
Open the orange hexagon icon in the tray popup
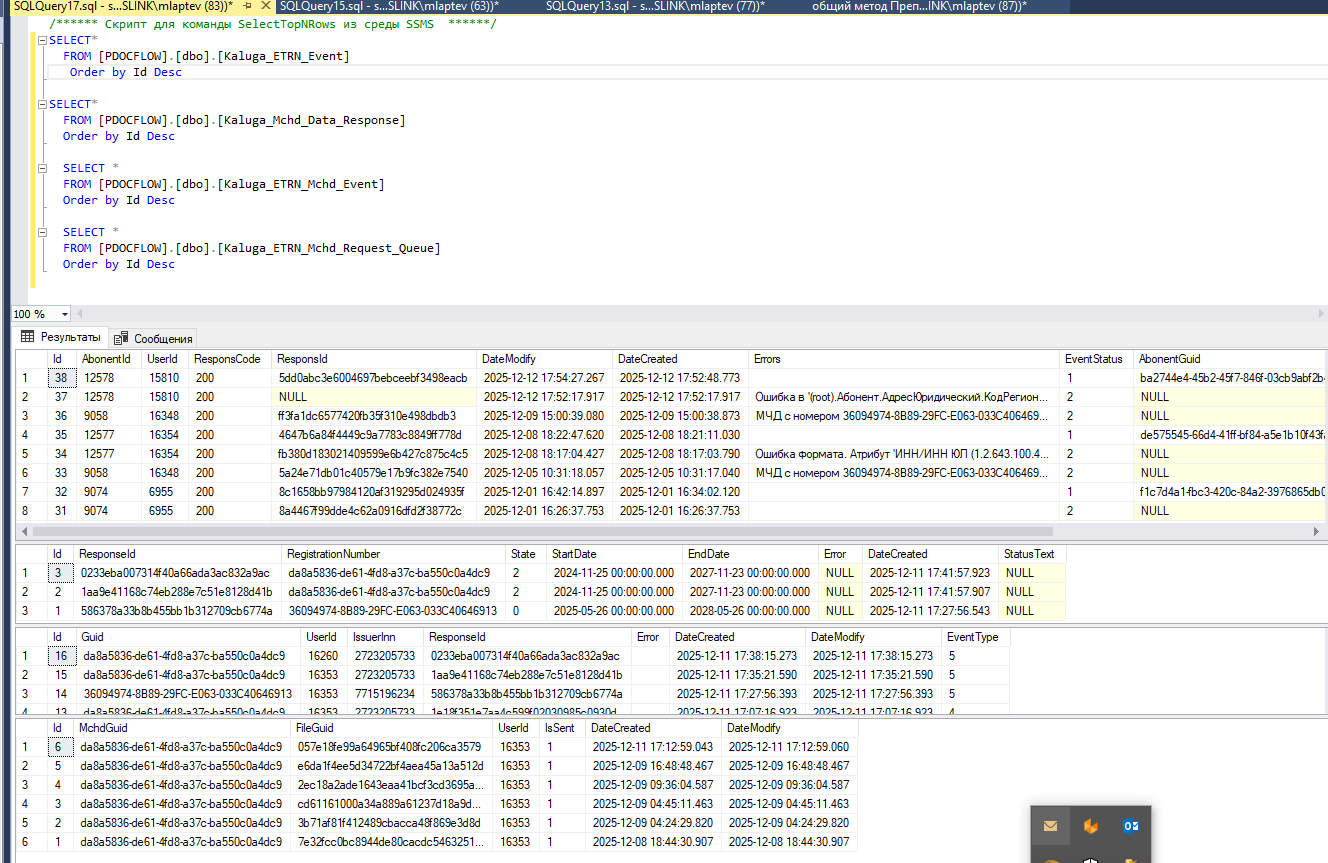(1091, 826)
